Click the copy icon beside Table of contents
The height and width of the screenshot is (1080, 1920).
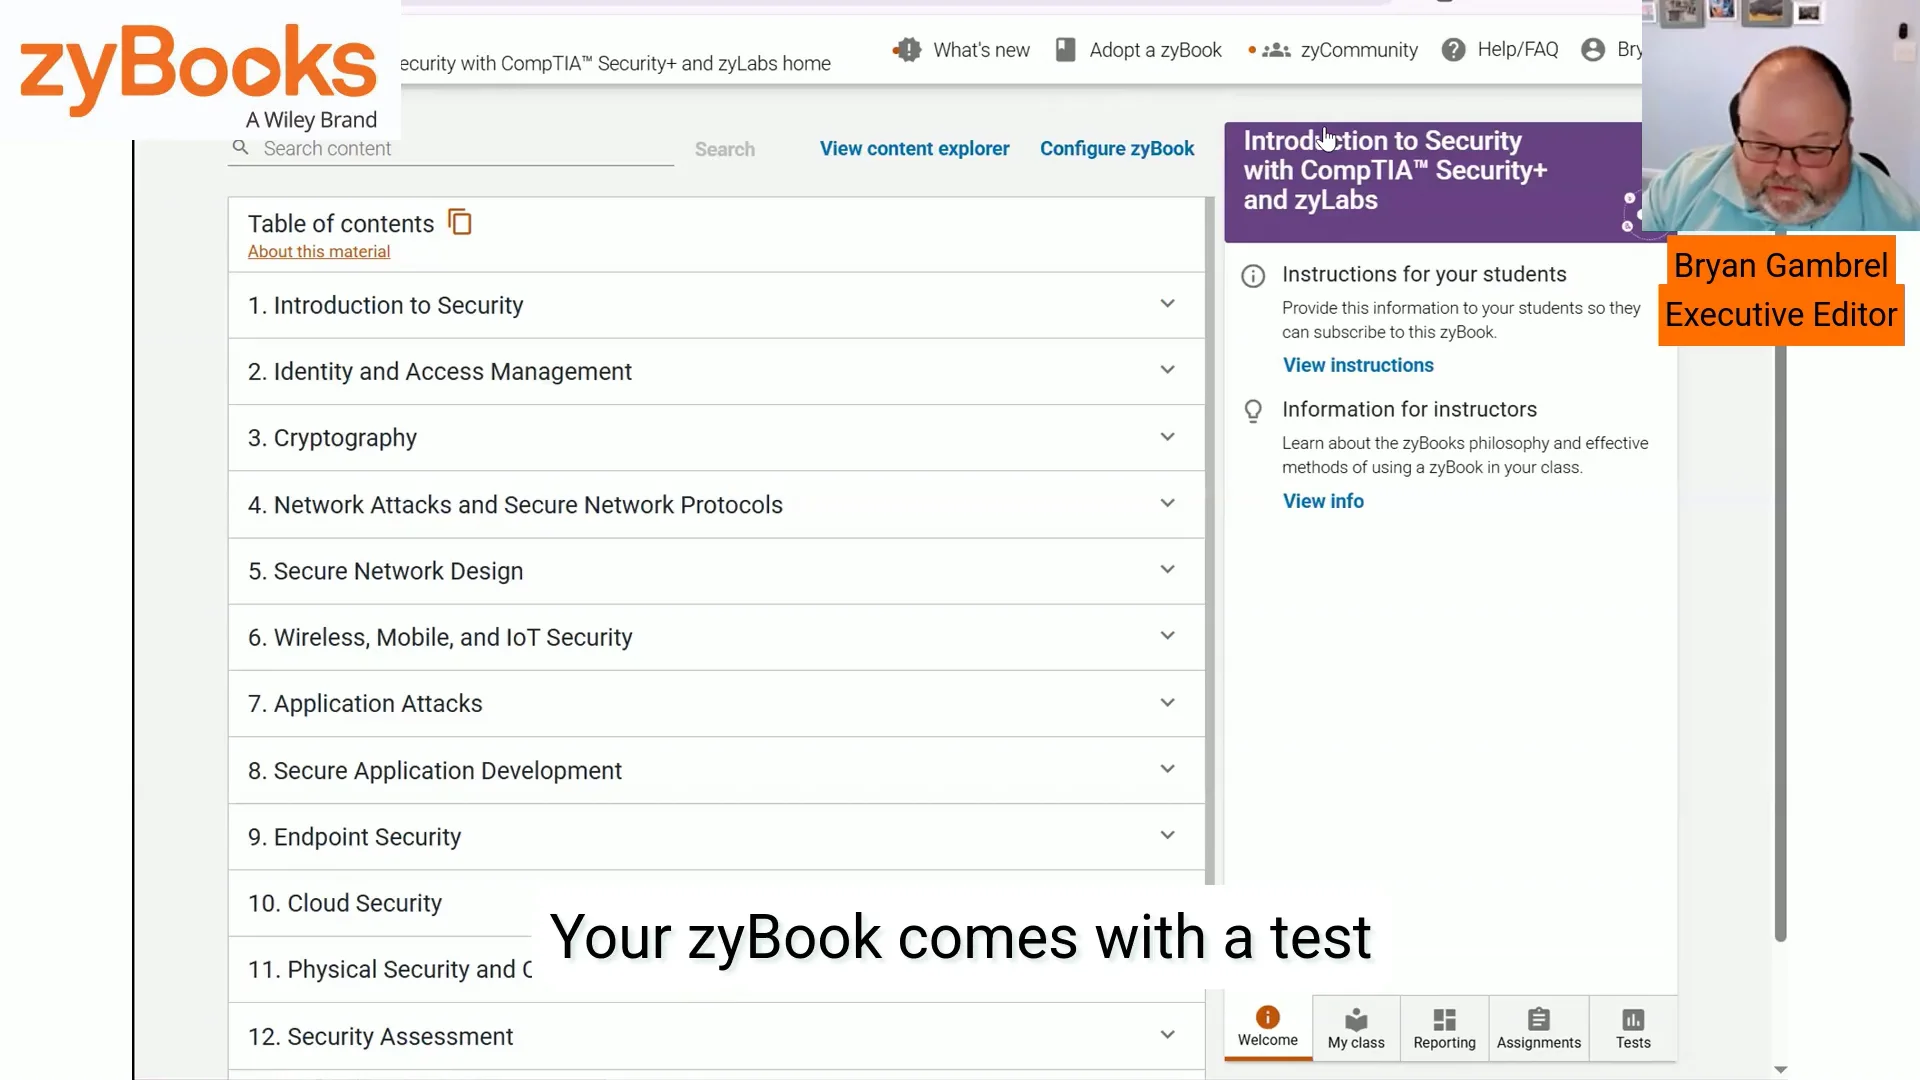coord(459,222)
